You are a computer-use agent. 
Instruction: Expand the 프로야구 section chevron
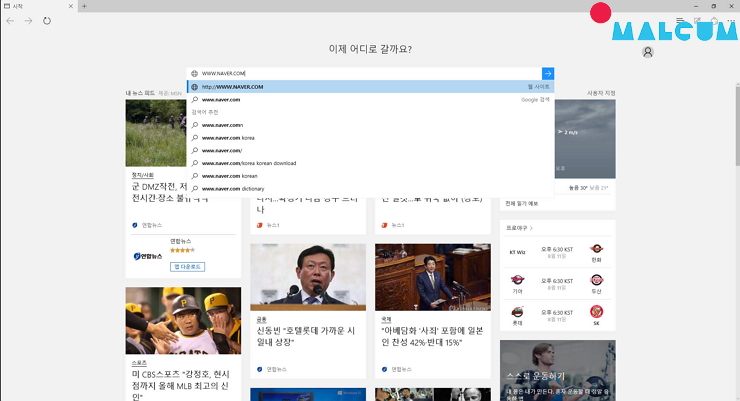[x=532, y=228]
